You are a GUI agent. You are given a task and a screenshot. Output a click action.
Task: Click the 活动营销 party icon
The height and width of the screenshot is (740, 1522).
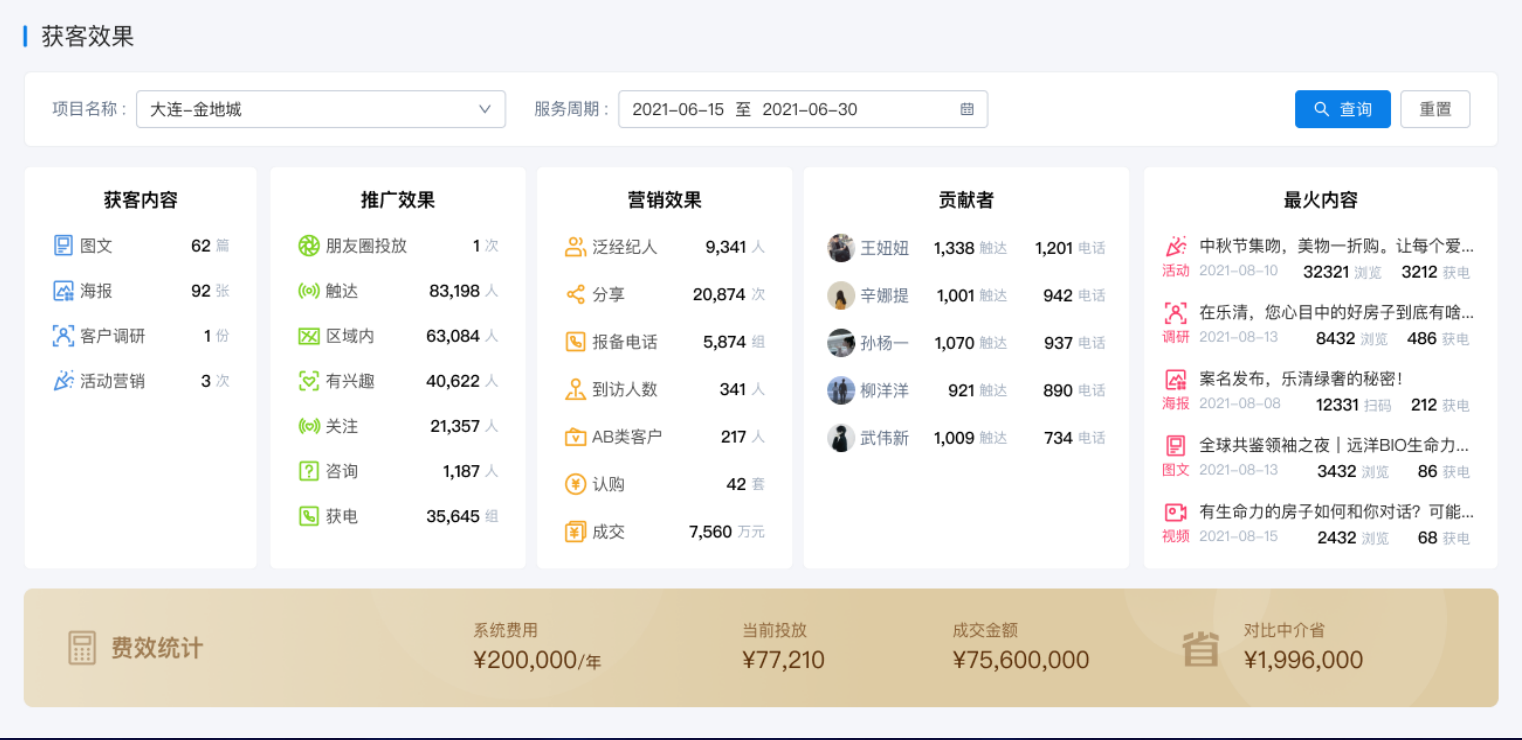tap(63, 381)
